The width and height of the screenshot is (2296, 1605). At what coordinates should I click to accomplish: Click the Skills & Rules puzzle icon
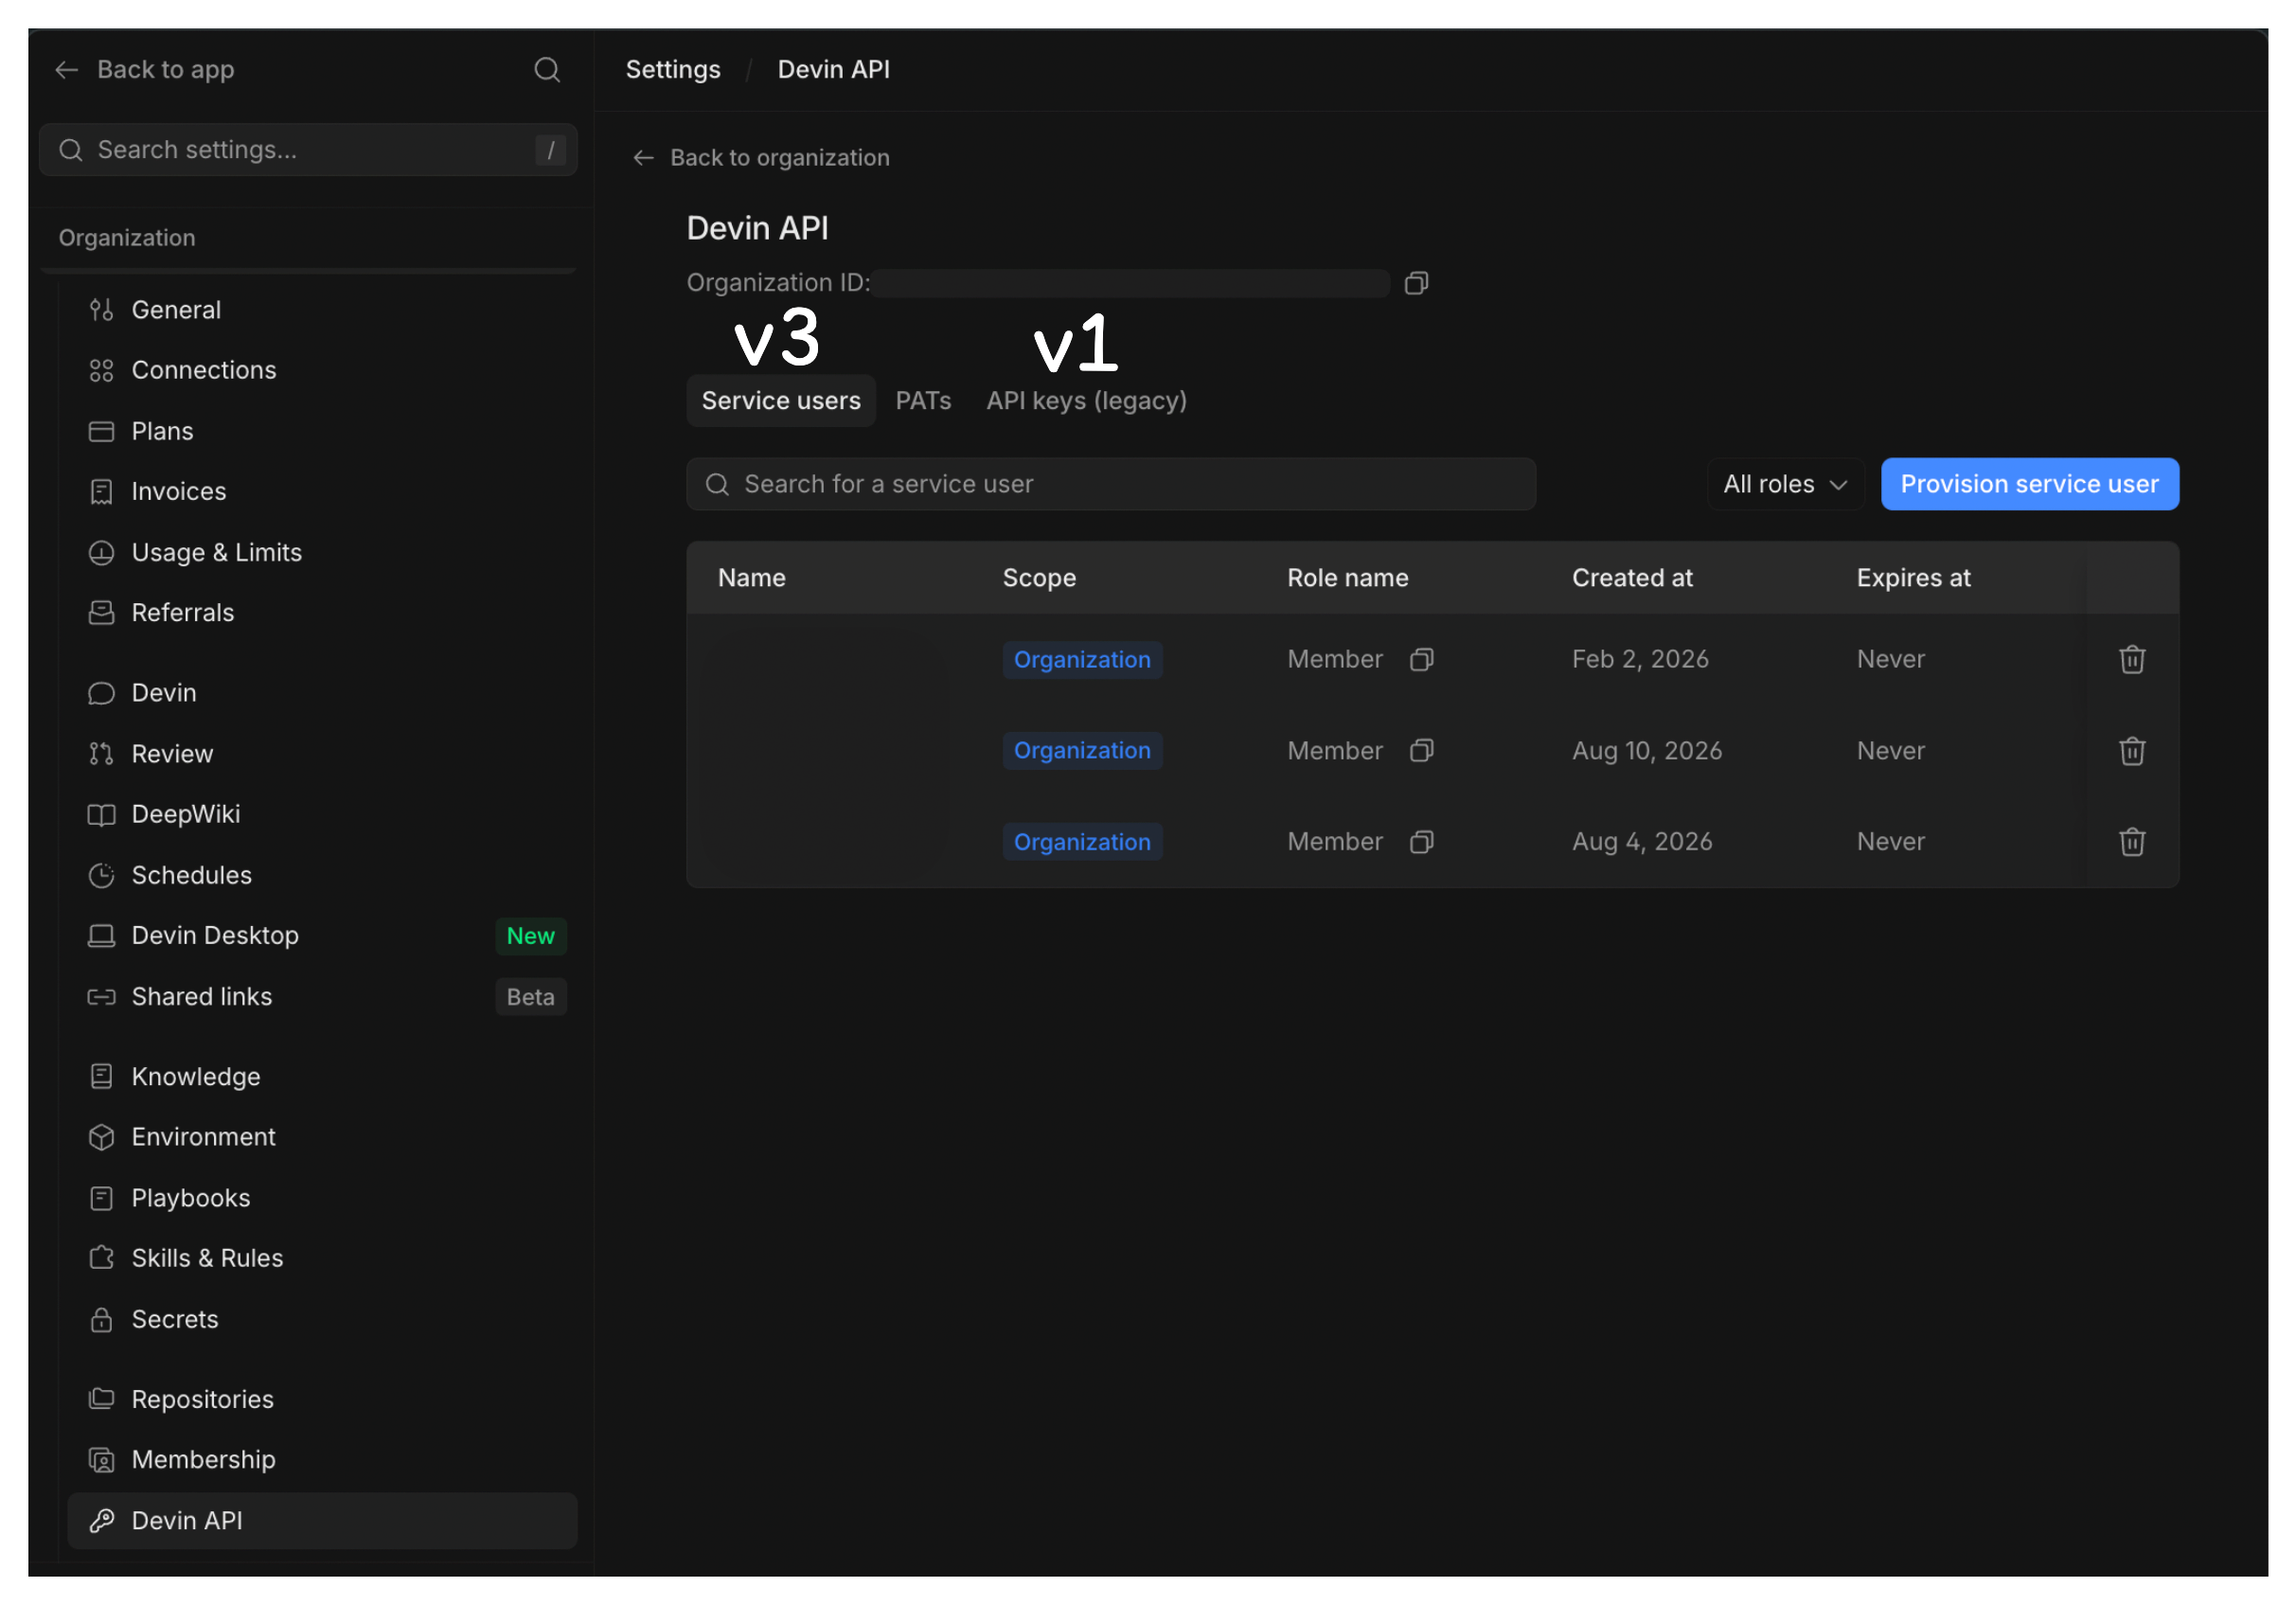101,1259
